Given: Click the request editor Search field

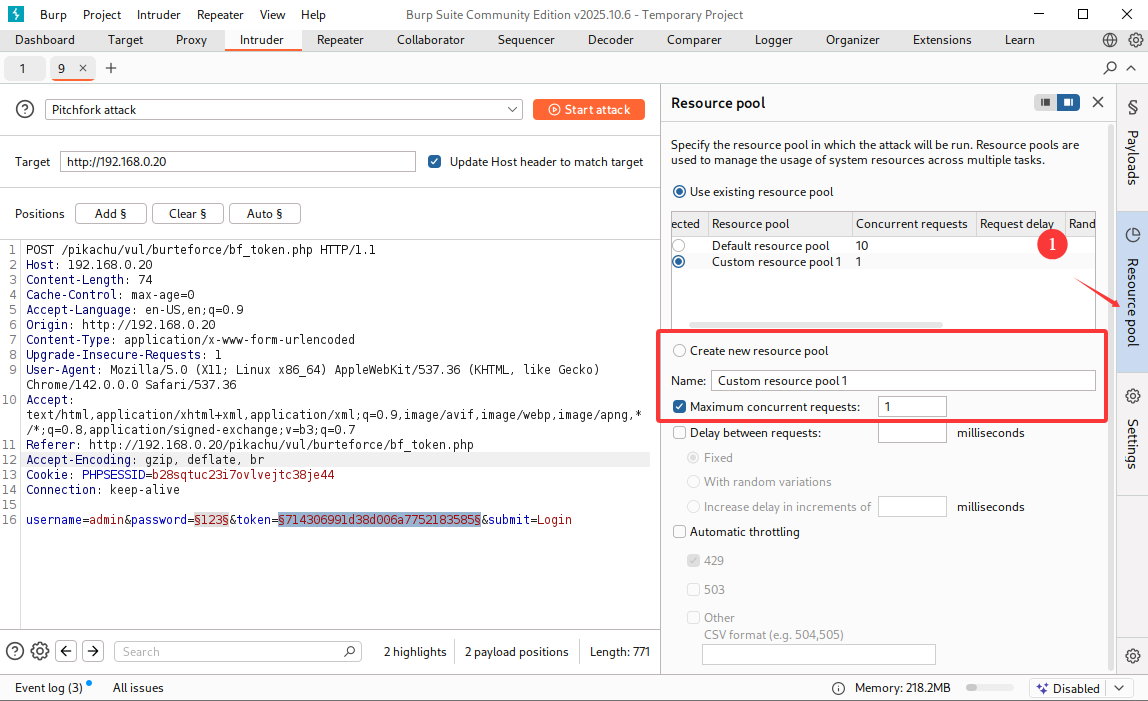Looking at the screenshot, I should tap(238, 651).
